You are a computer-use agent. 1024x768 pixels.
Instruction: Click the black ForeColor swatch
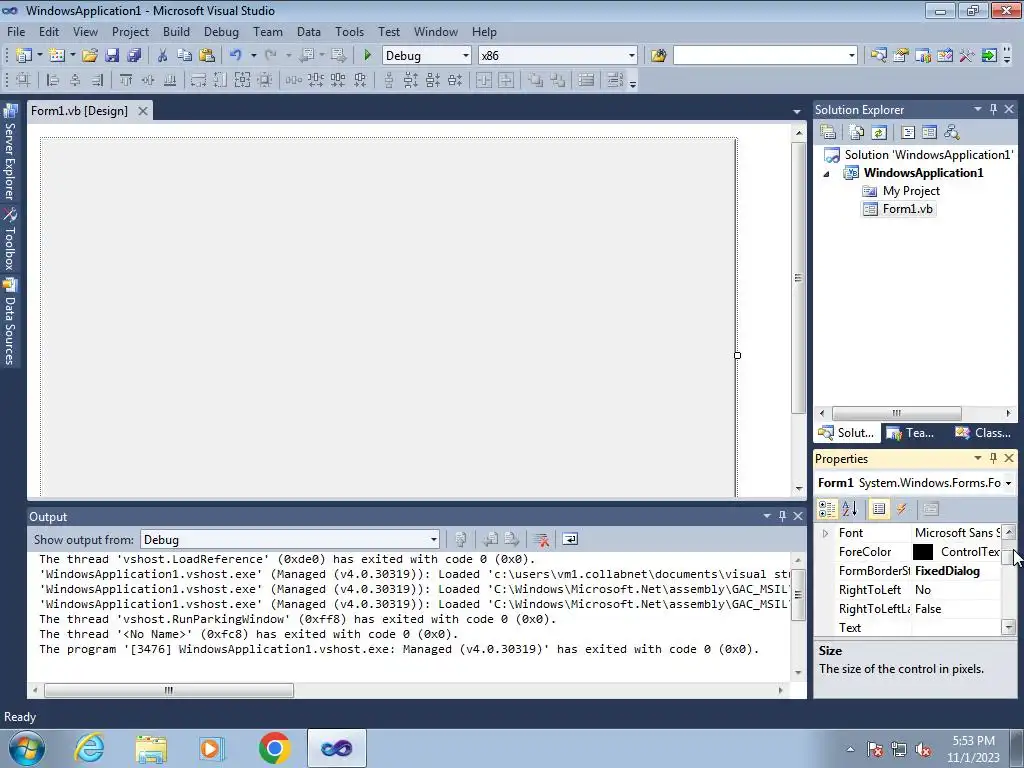[923, 552]
